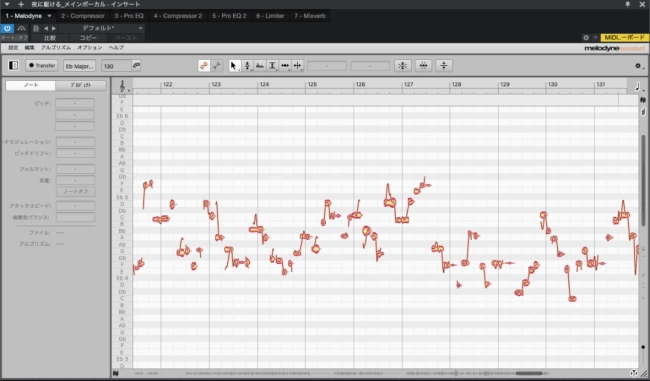Expand the 1 - Melodyne tab dropdown arrow
Image resolution: width=650 pixels, height=381 pixels.
(49, 16)
